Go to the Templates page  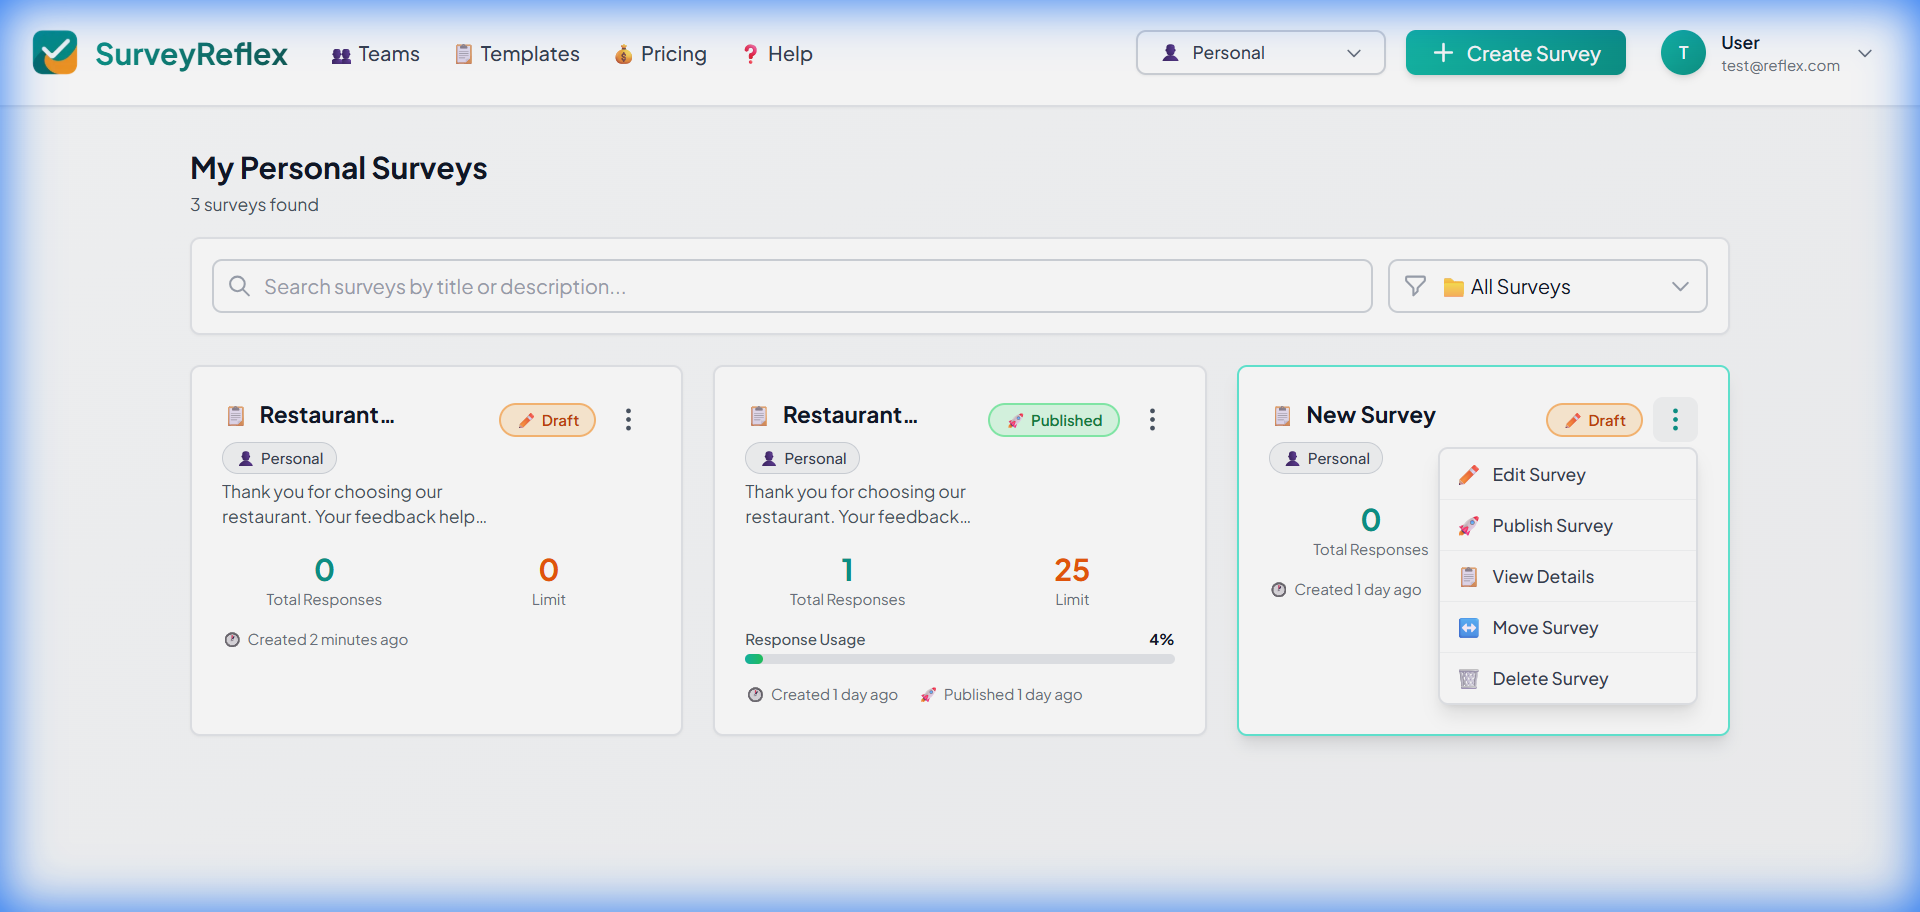click(517, 54)
